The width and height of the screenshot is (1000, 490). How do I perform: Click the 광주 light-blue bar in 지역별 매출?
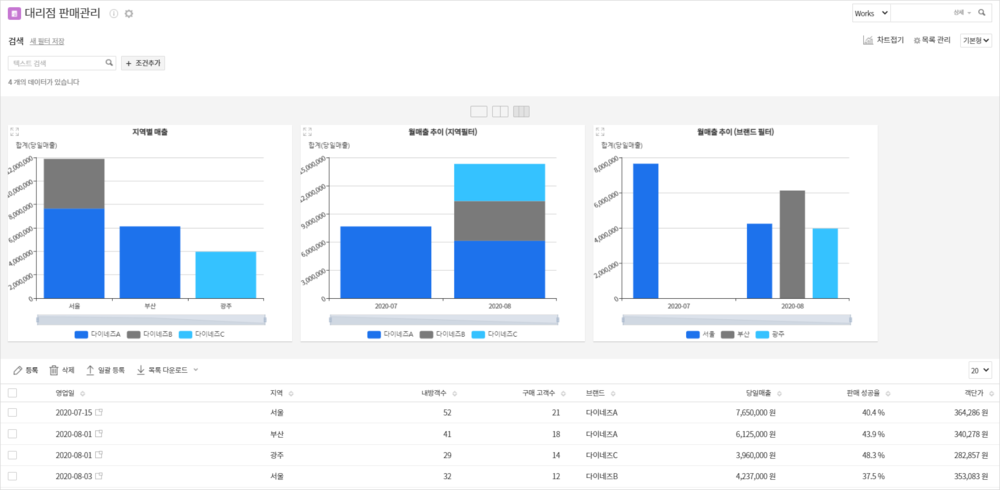click(x=225, y=275)
